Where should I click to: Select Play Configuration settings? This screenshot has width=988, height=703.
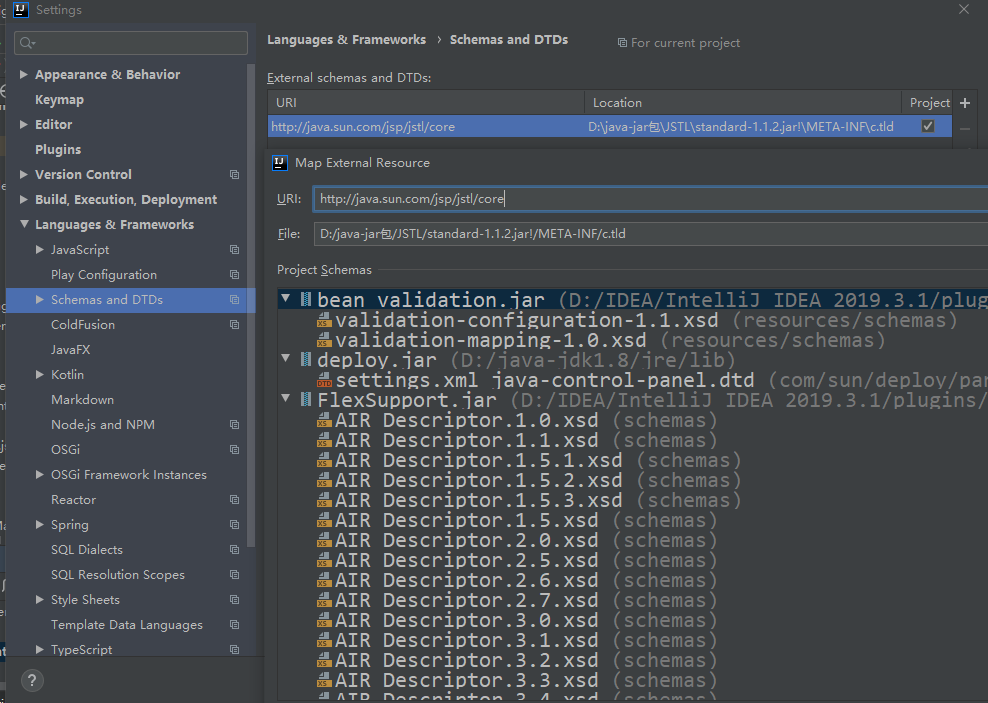point(104,275)
